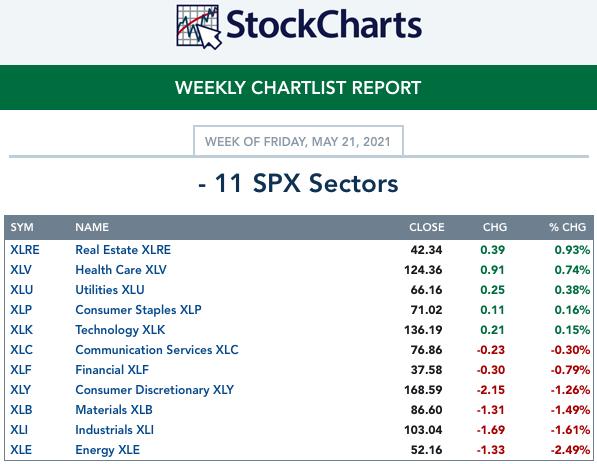Click the StockCharts wordmark text
597x464 pixels.
324,25
